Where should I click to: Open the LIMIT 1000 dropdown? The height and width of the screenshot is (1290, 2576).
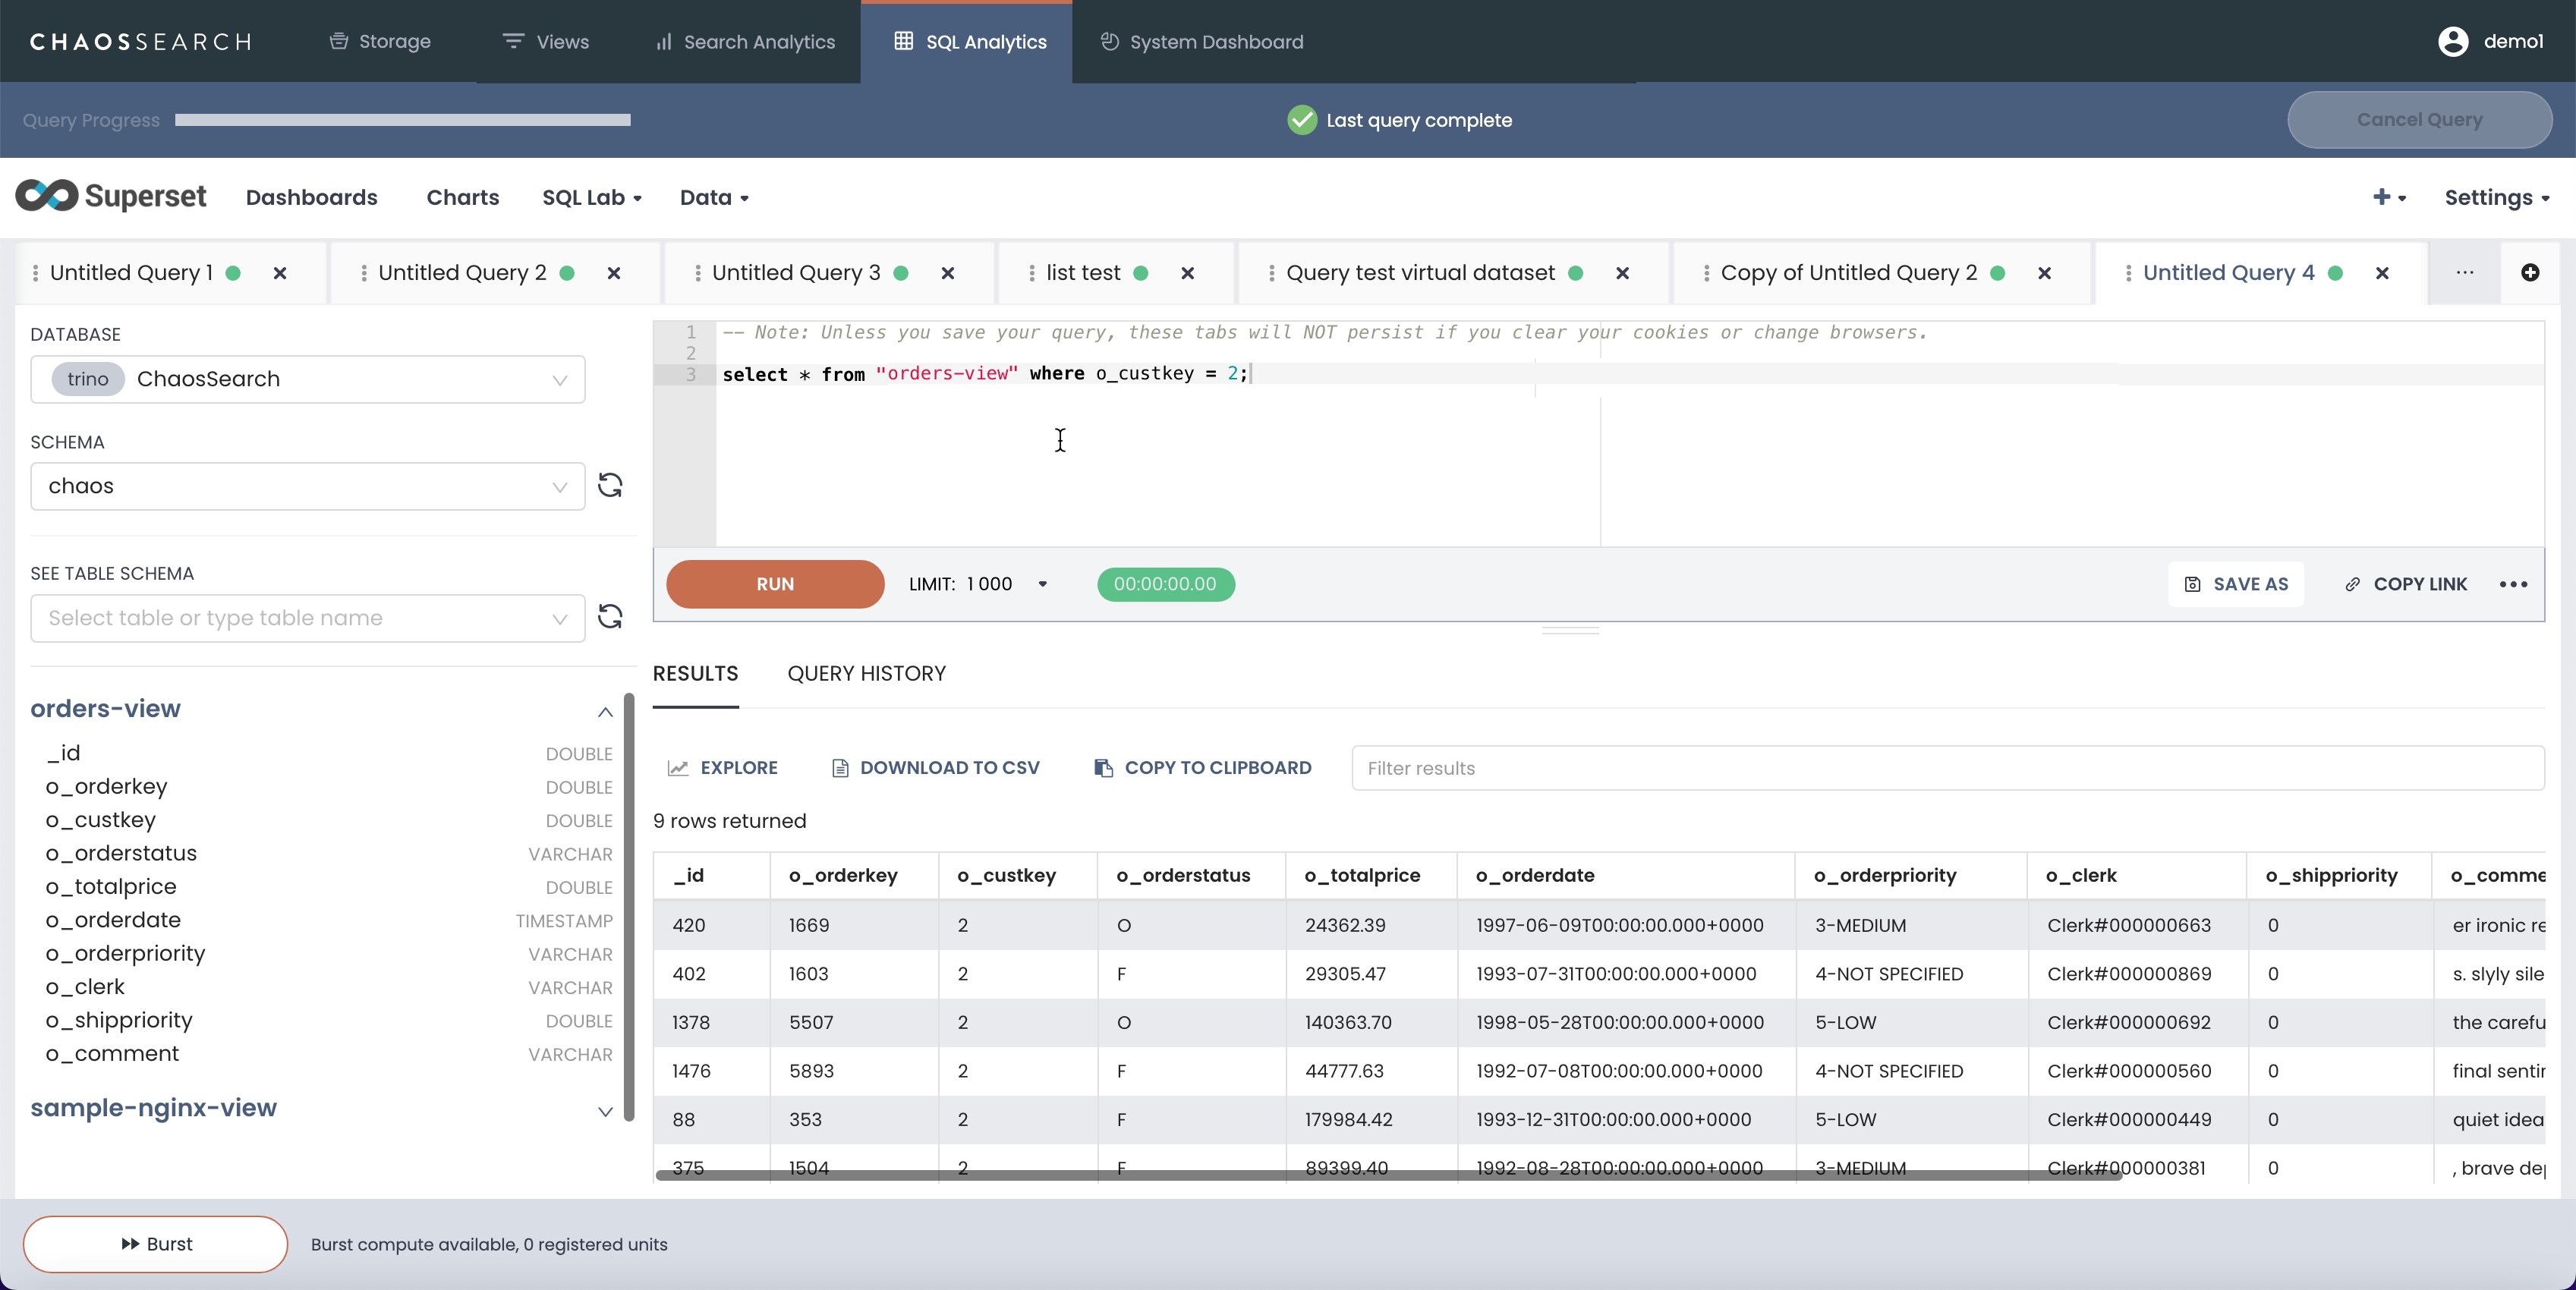(x=1042, y=584)
